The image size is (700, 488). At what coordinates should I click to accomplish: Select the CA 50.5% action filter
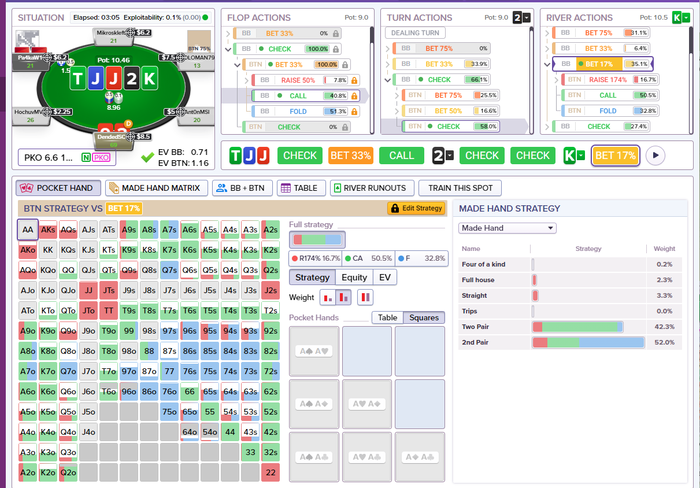[x=368, y=258]
